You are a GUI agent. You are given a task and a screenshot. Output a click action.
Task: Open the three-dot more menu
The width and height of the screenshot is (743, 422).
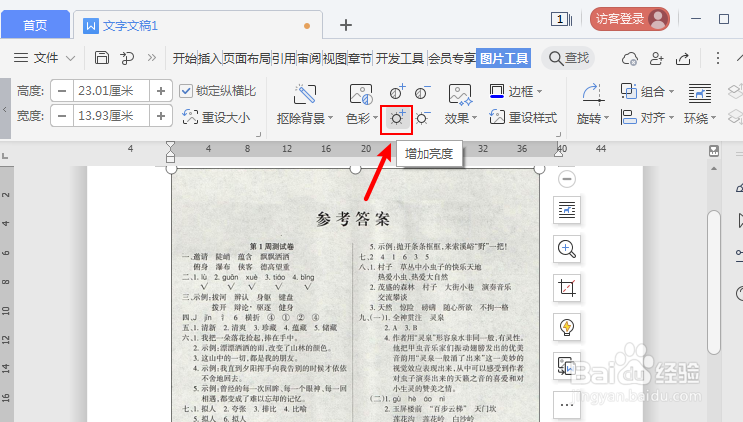pyautogui.click(x=717, y=58)
